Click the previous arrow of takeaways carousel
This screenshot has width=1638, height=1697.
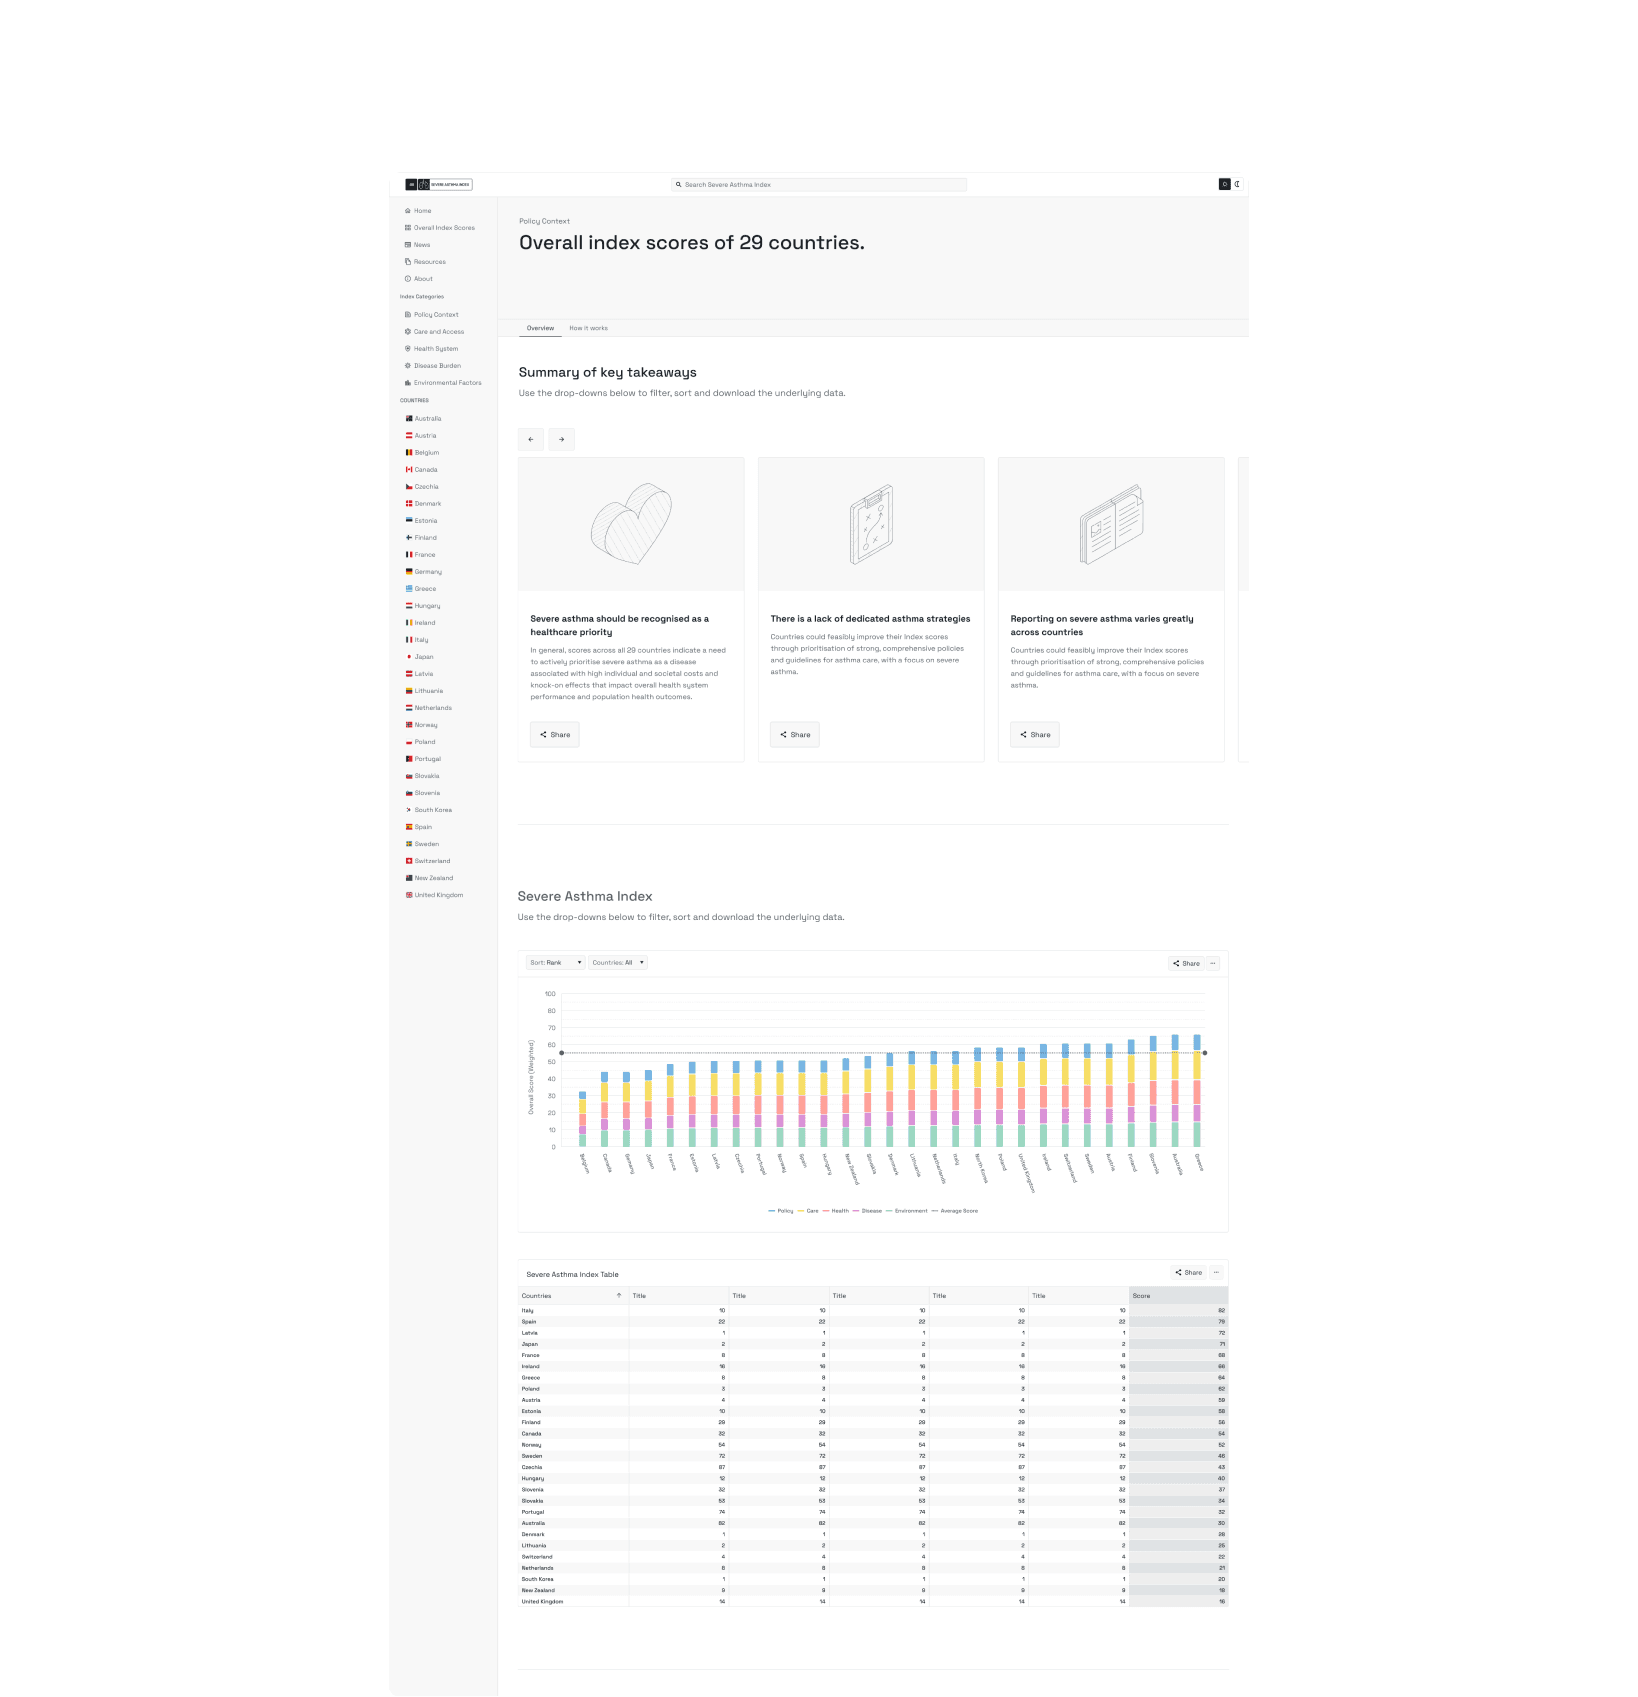[x=531, y=439]
